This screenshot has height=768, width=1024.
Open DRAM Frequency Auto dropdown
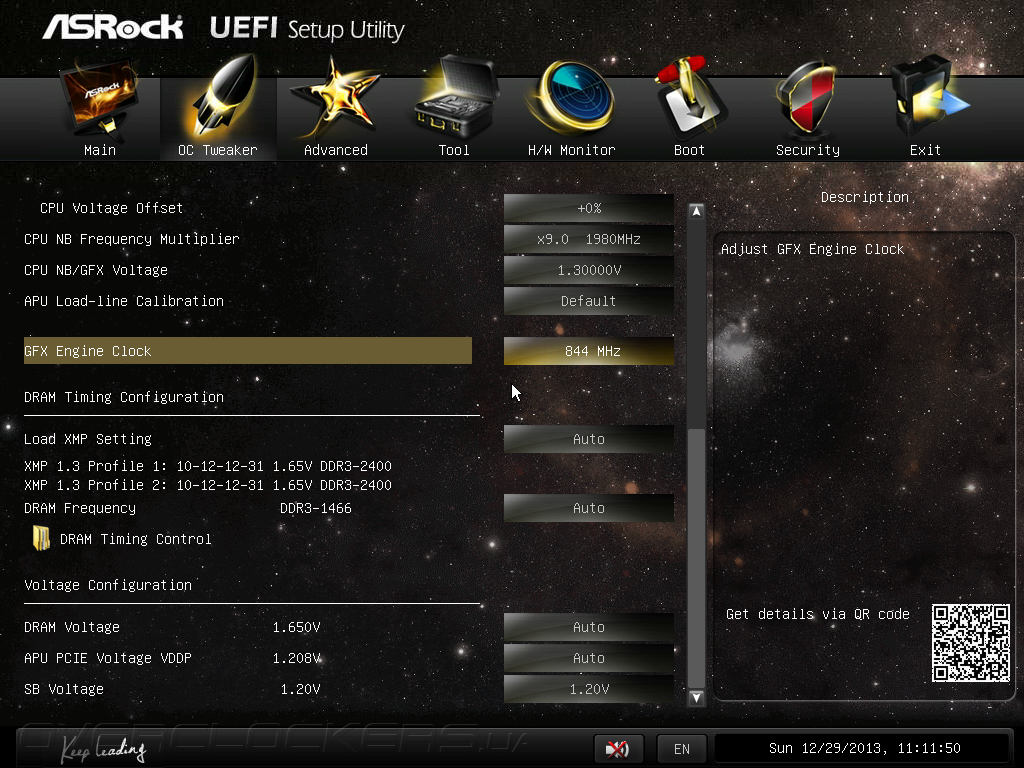588,508
